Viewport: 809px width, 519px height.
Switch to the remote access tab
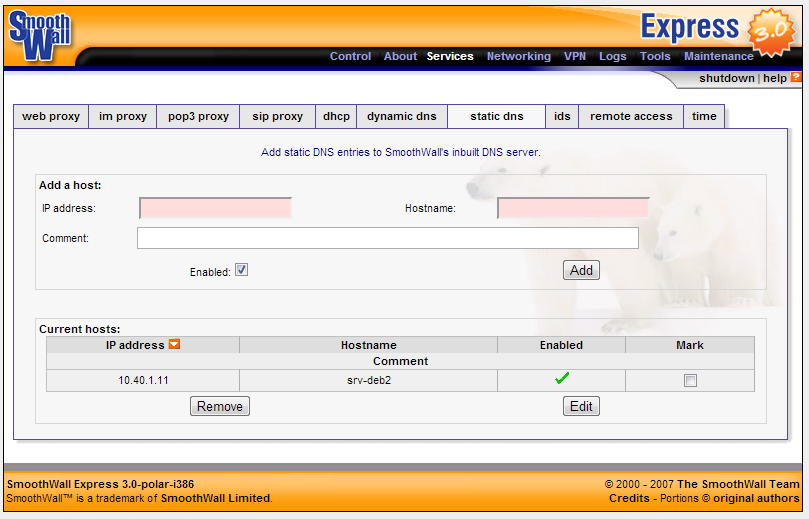tap(631, 117)
